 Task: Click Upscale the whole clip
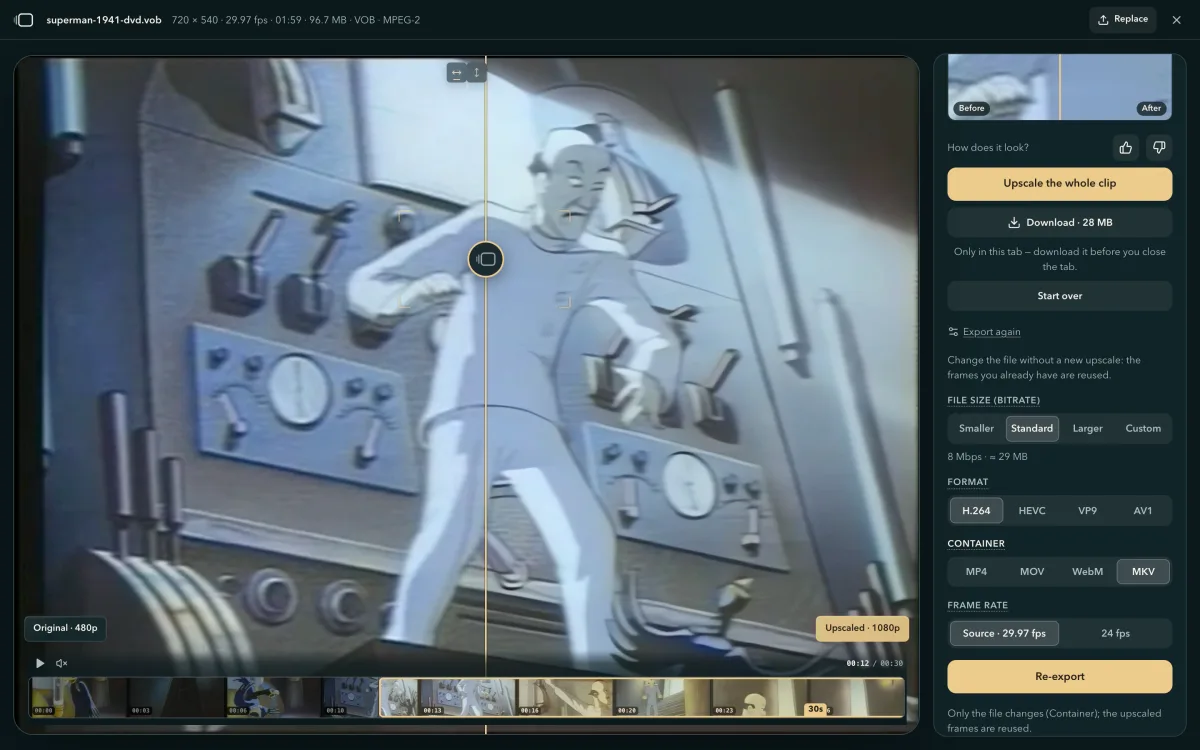(1060, 184)
